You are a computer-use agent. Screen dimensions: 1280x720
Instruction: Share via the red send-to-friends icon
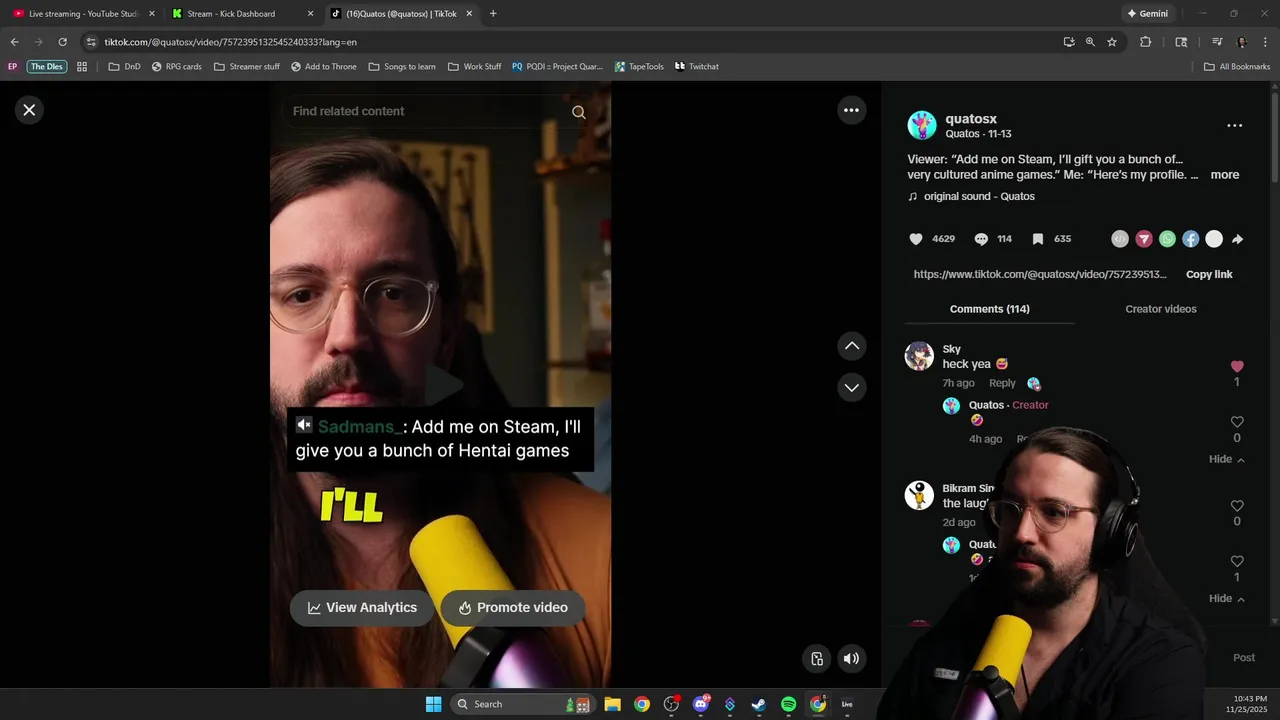point(1144,239)
